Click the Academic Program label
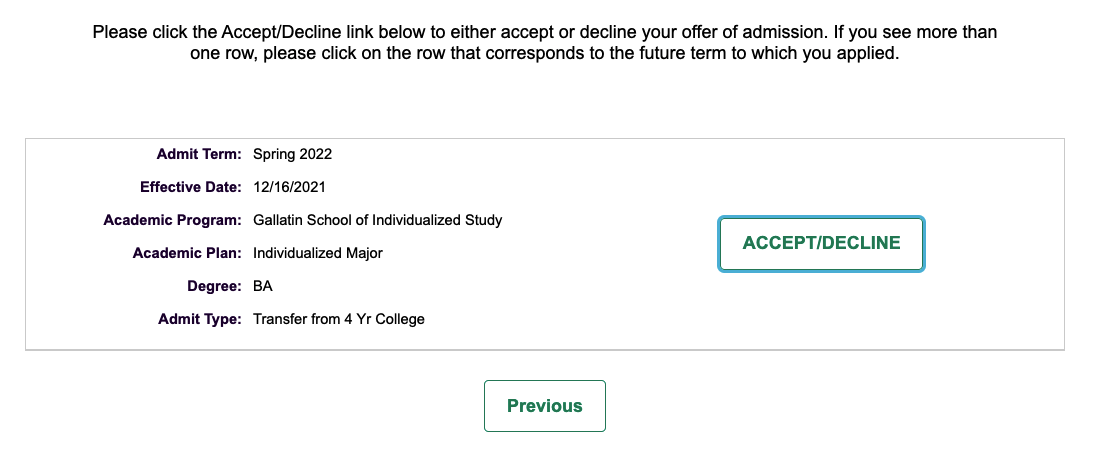The width and height of the screenshot is (1103, 470). [172, 220]
